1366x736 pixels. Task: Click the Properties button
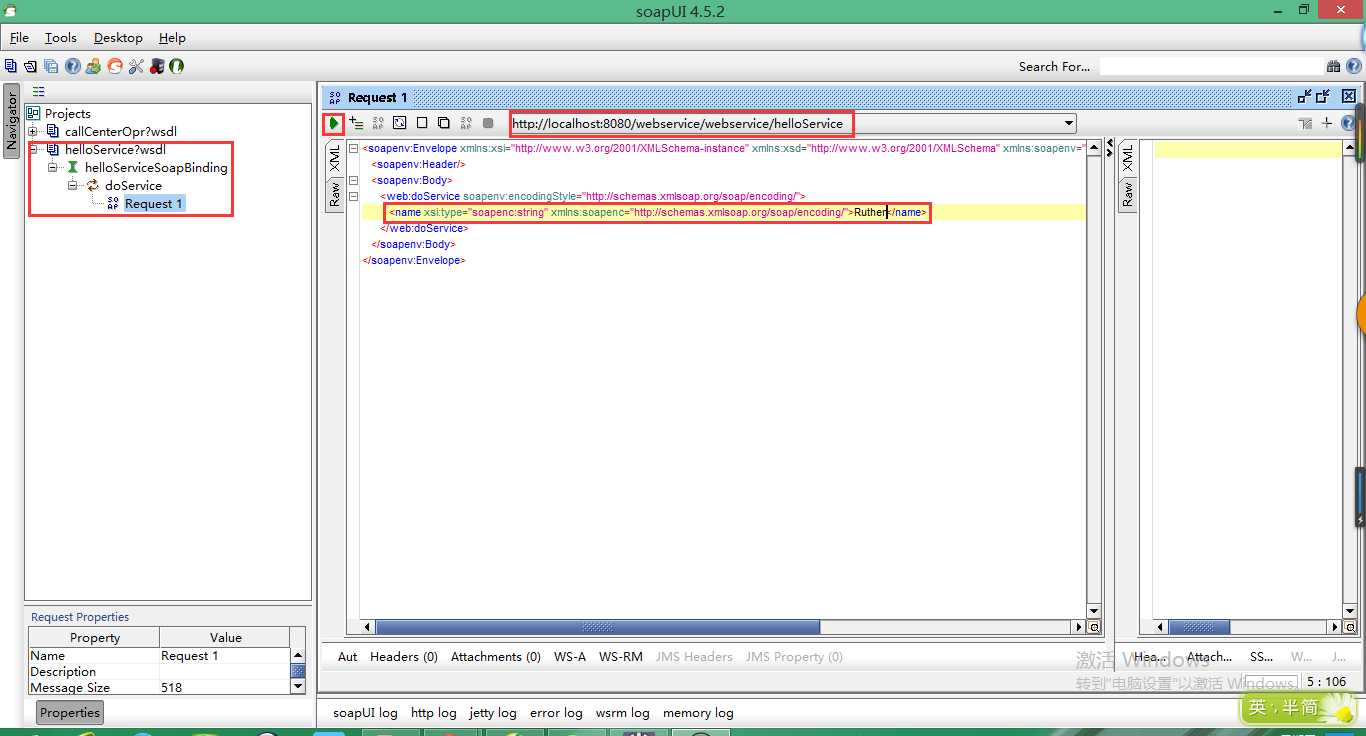[70, 713]
